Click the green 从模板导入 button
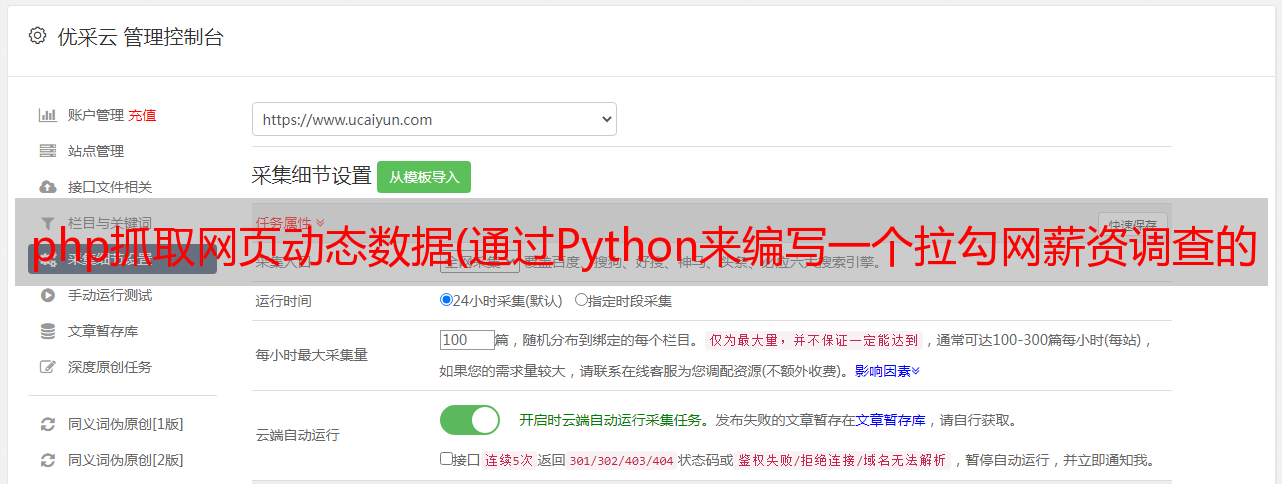Image resolution: width=1282 pixels, height=484 pixels. (x=424, y=177)
